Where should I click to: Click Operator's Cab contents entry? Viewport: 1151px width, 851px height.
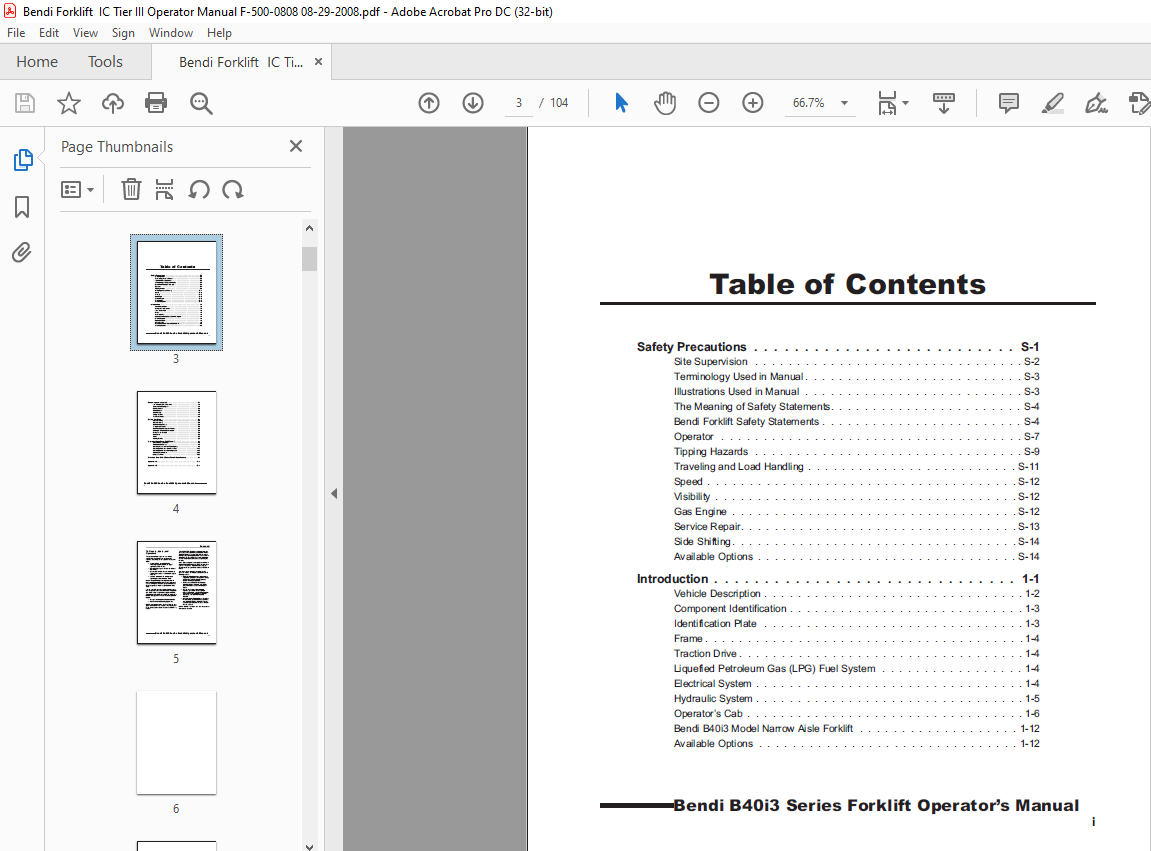pyautogui.click(x=857, y=714)
